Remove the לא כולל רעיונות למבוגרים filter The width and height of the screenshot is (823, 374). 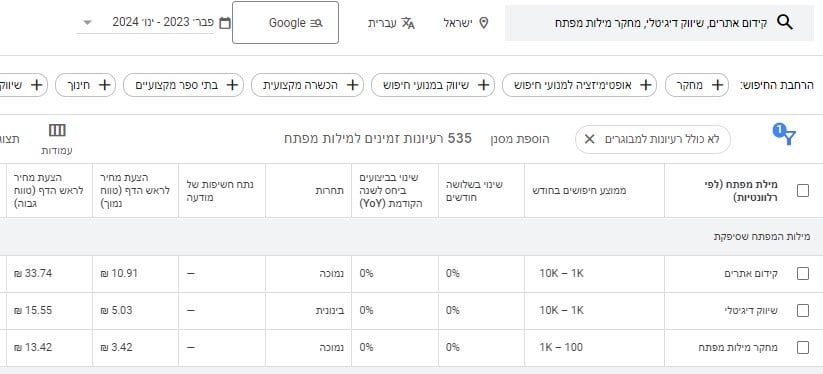[589, 139]
